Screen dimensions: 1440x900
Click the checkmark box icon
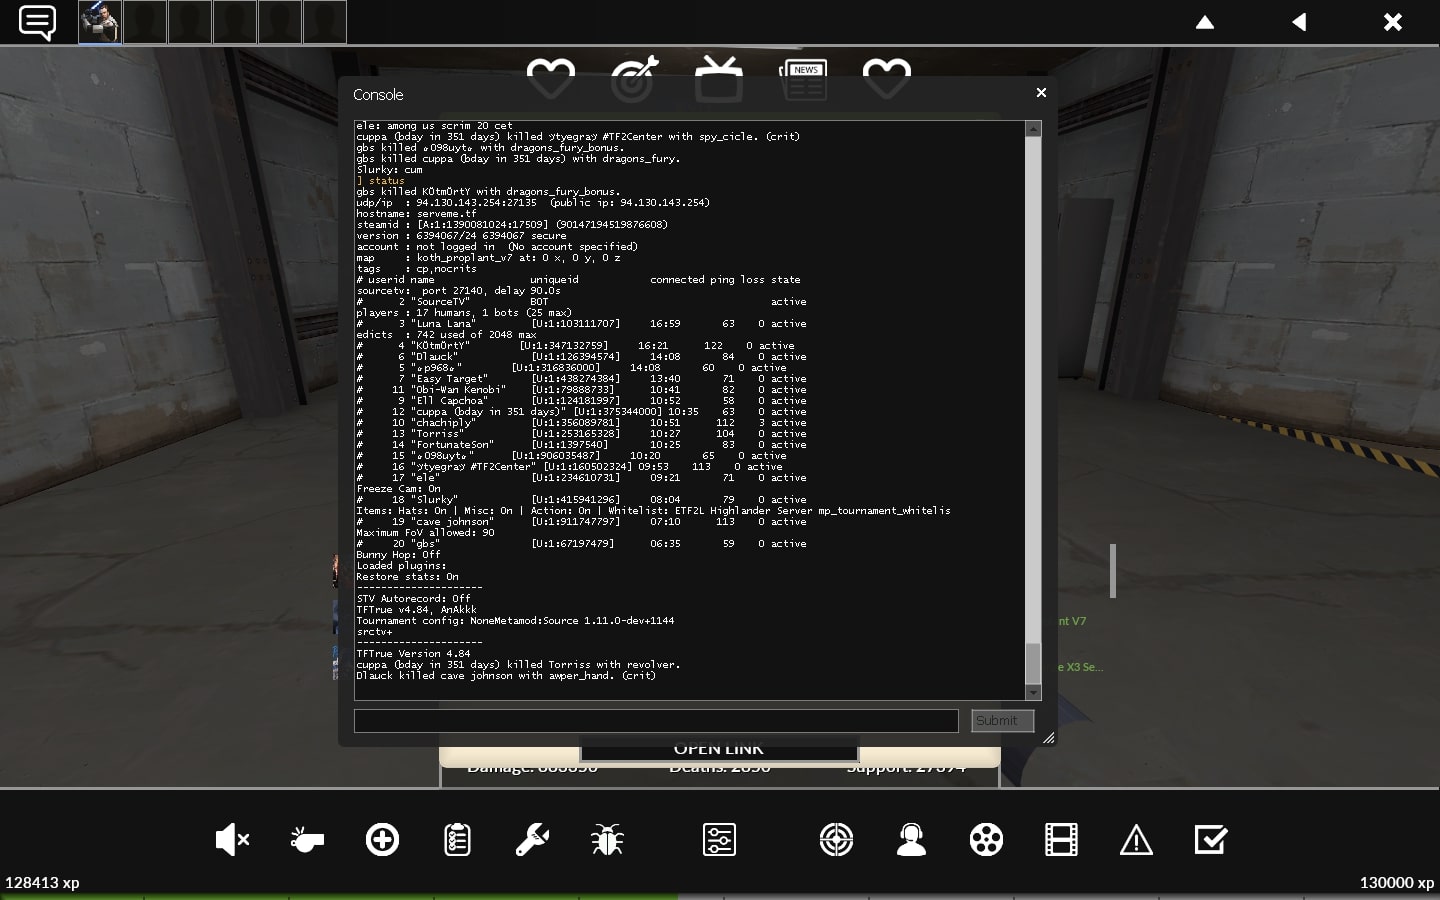coord(1211,840)
